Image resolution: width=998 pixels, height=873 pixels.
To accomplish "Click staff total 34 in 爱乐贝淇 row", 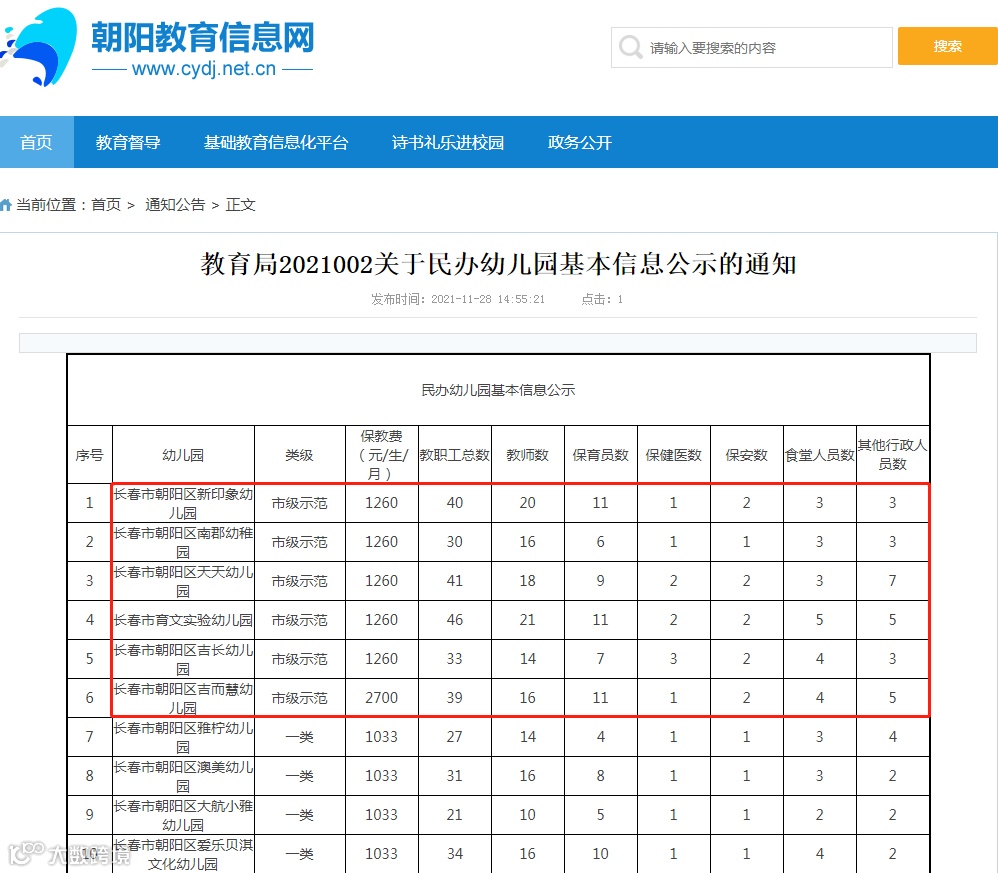I will pos(454,854).
